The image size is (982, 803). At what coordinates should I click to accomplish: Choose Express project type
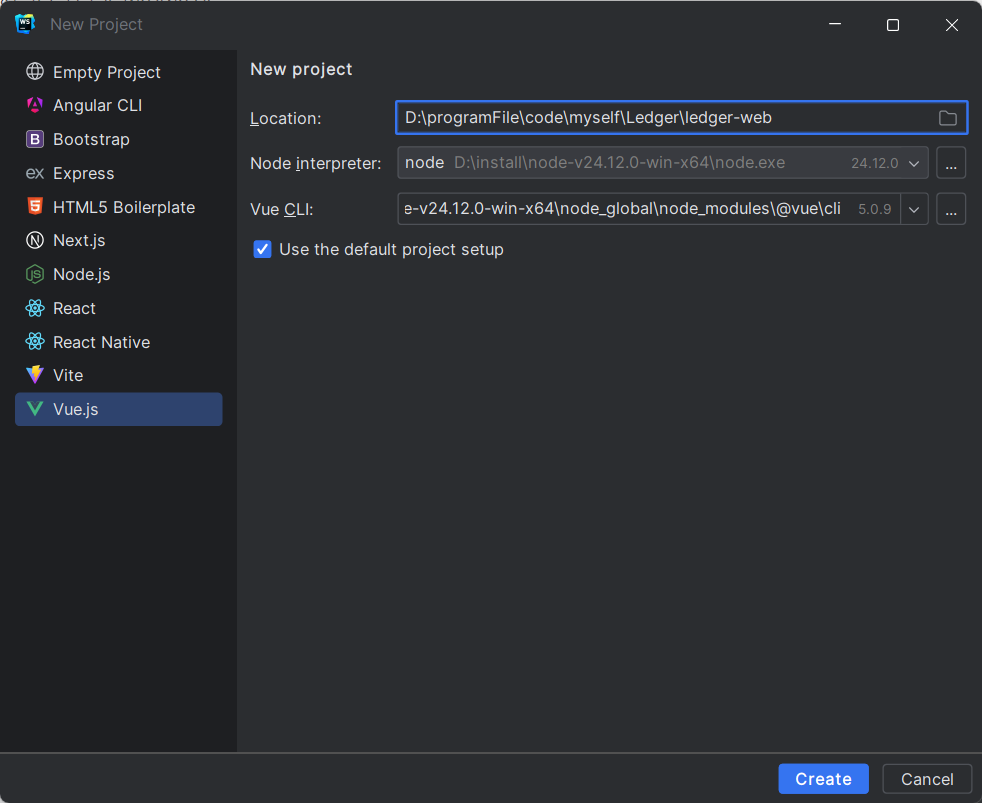(x=118, y=173)
